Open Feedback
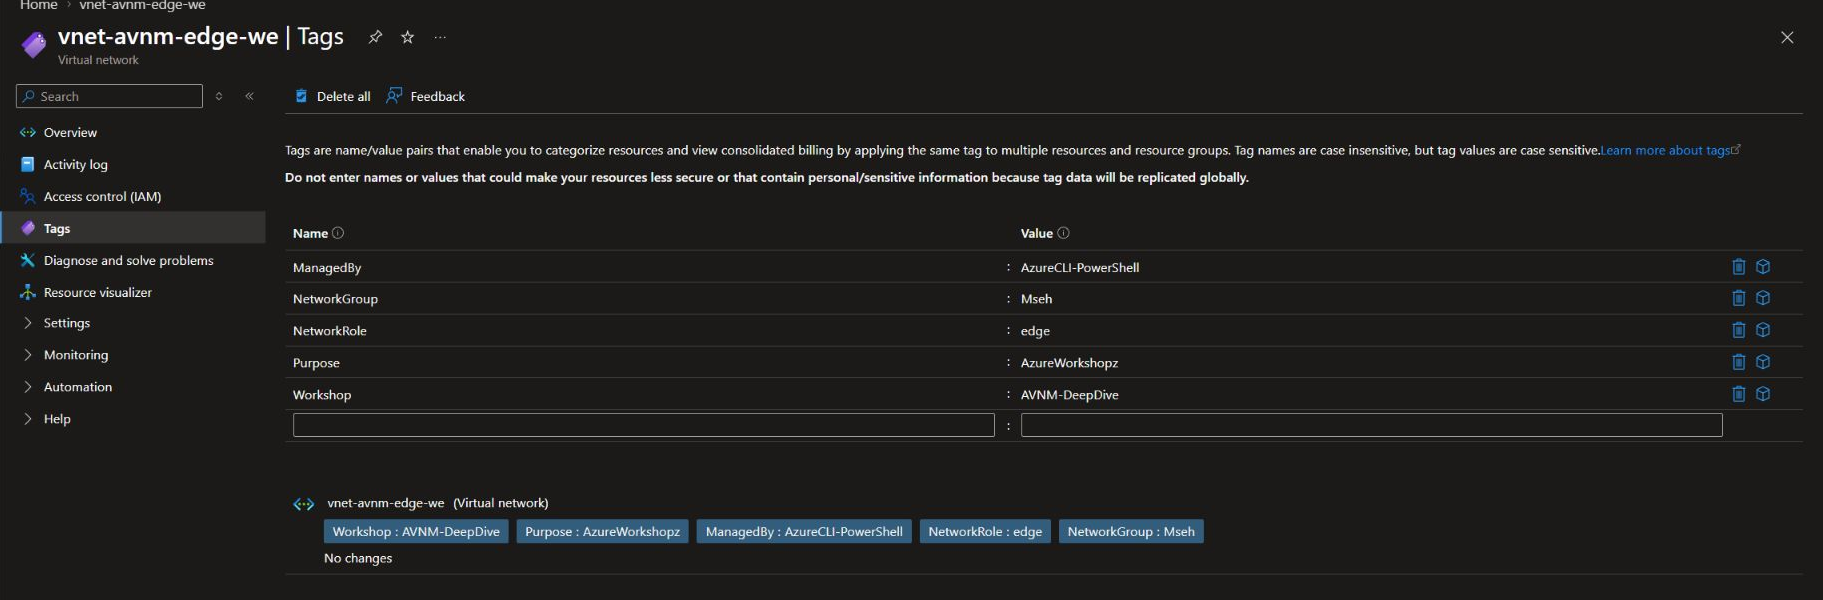The width and height of the screenshot is (1823, 600). 425,96
